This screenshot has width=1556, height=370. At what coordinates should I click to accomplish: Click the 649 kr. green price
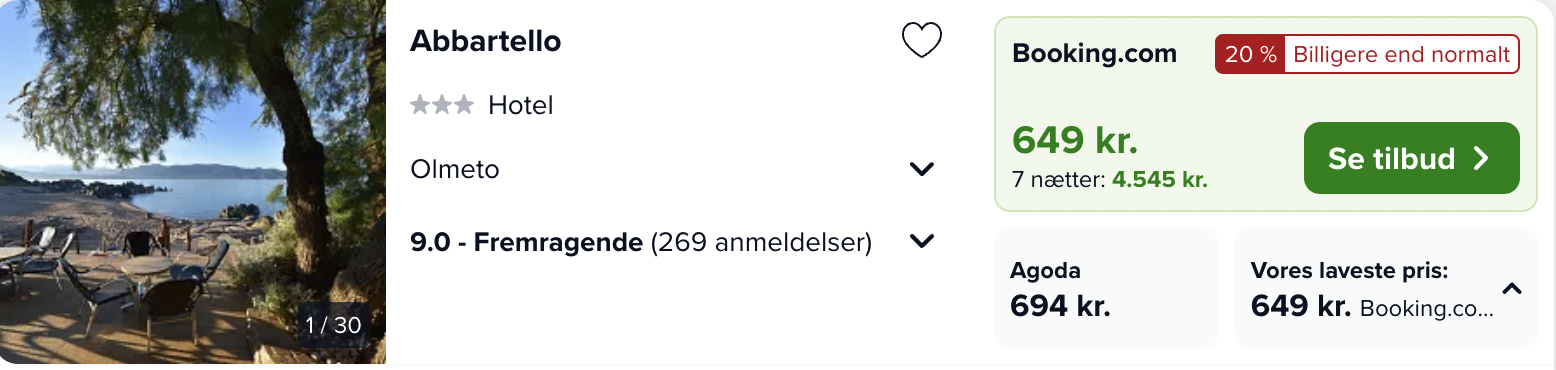[x=1075, y=140]
